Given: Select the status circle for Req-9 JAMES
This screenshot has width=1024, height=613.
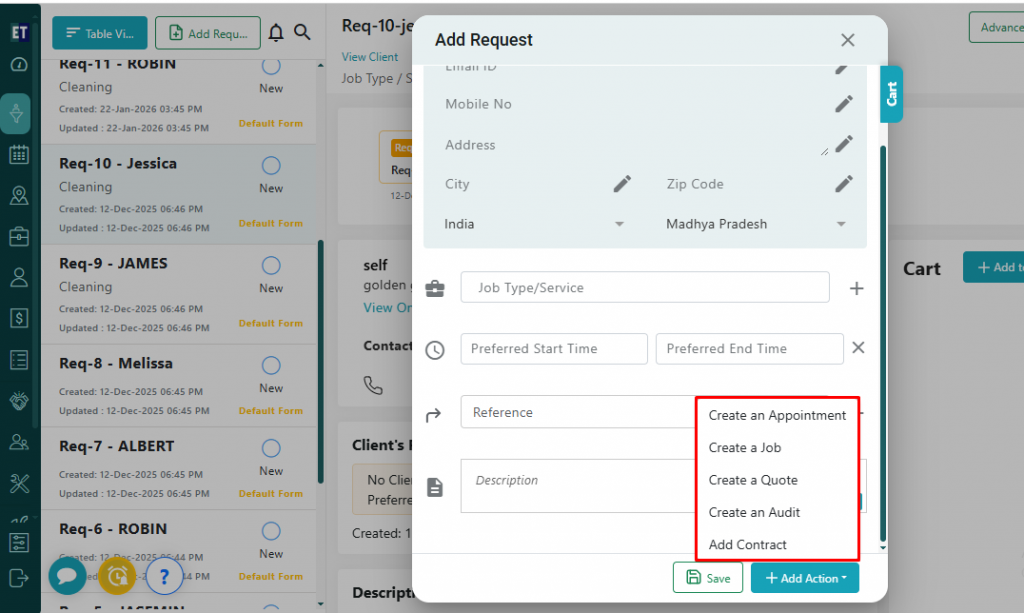Looking at the screenshot, I should click(x=271, y=265).
